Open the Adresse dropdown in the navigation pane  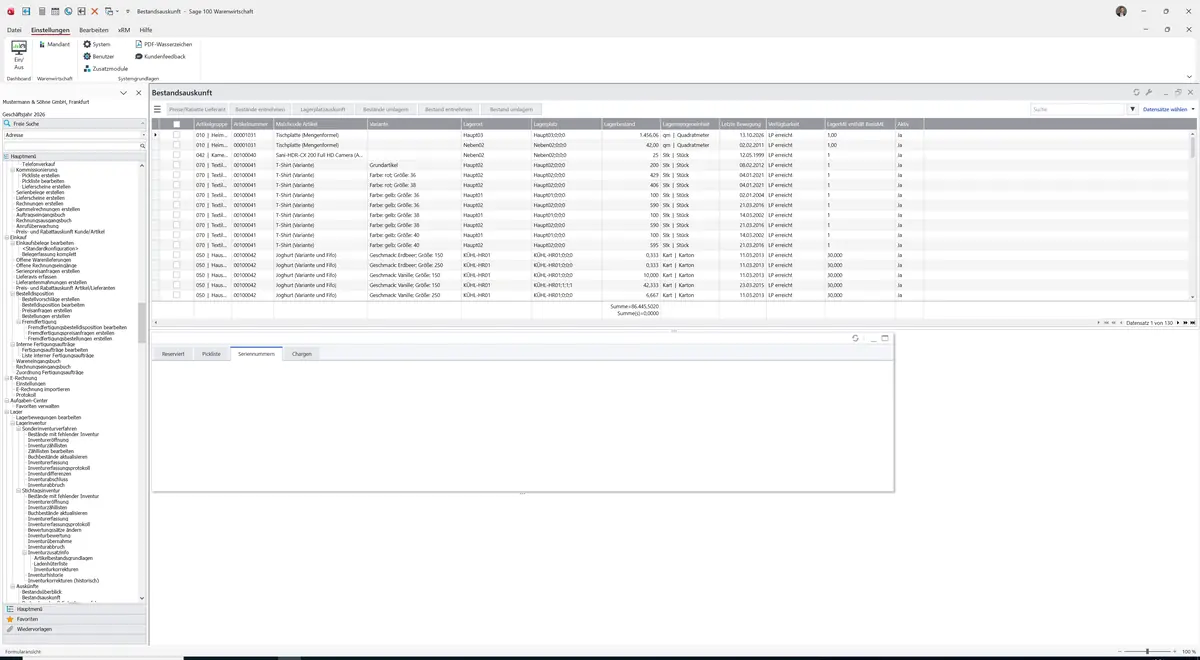[x=143, y=135]
